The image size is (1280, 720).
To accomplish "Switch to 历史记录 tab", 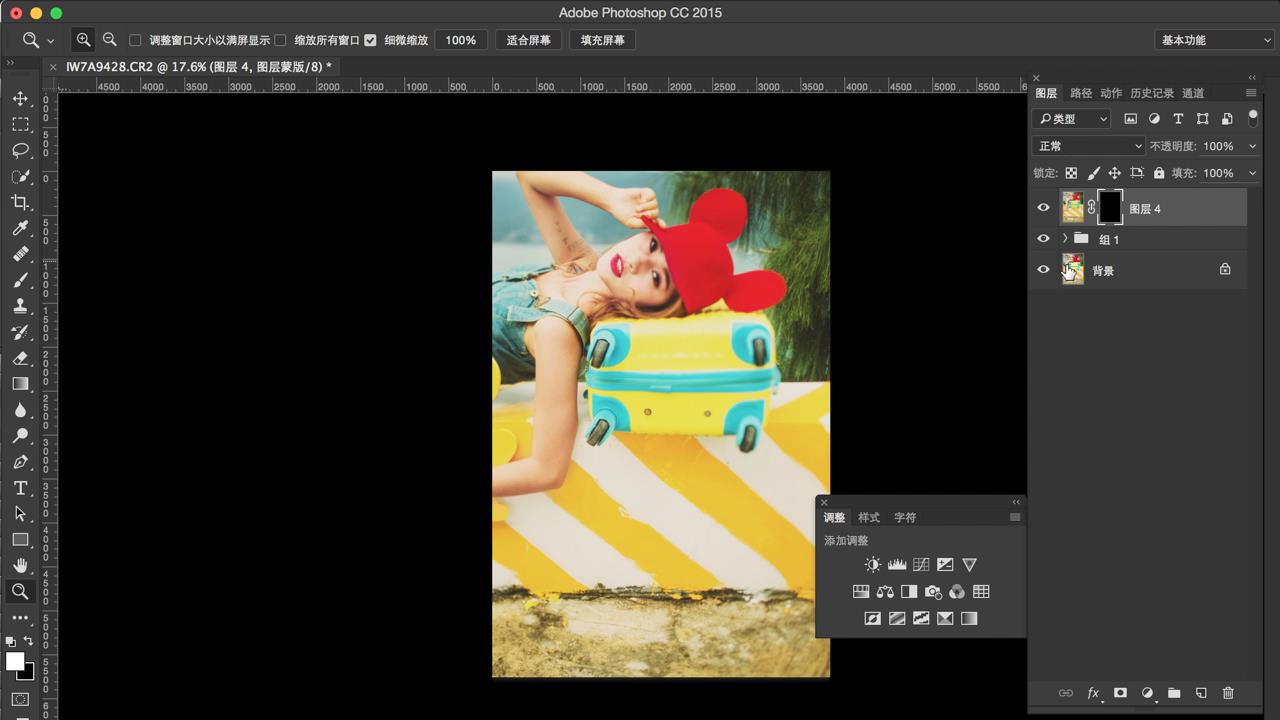I will (1152, 93).
